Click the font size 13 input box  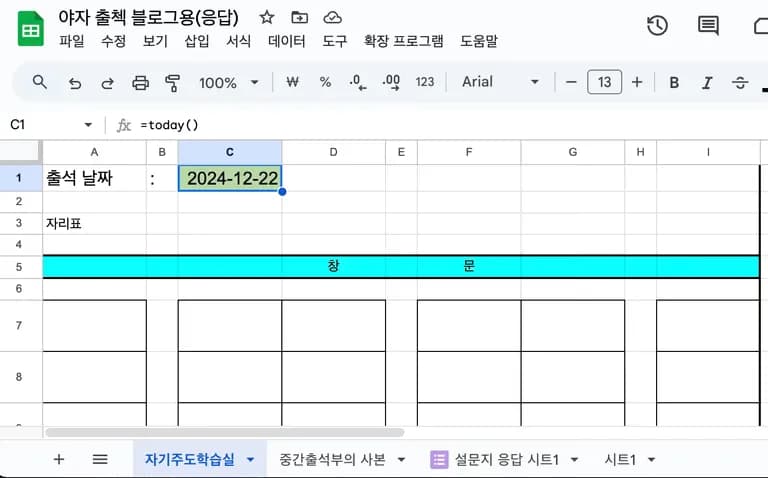pos(604,82)
